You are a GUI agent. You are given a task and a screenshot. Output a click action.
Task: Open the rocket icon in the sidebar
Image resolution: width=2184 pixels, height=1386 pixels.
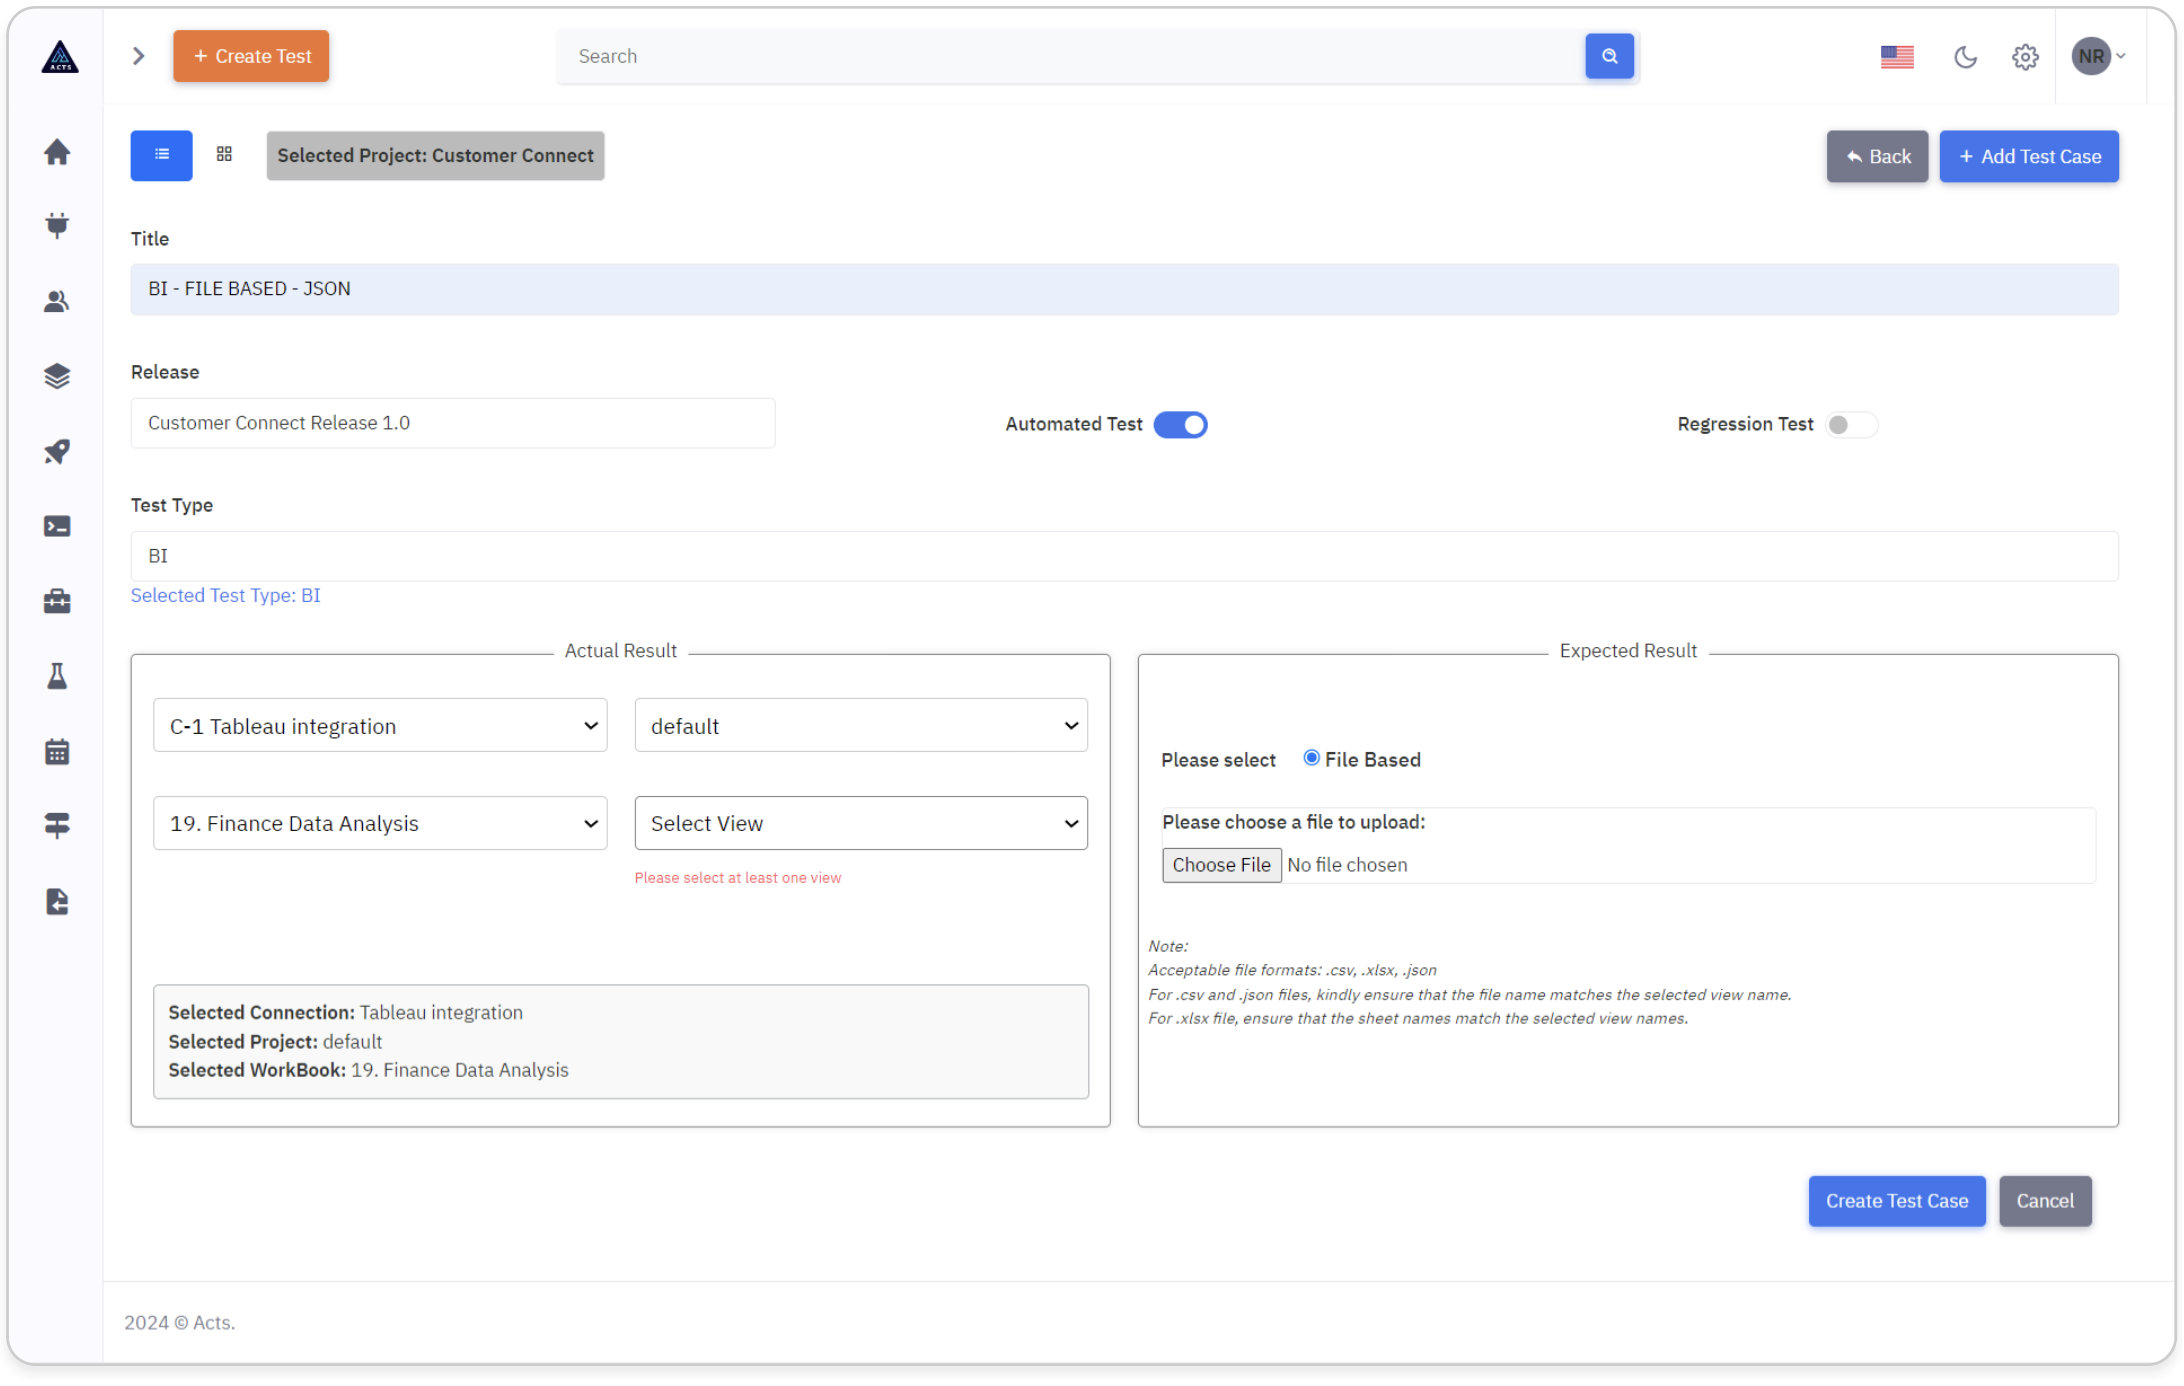pyautogui.click(x=57, y=451)
